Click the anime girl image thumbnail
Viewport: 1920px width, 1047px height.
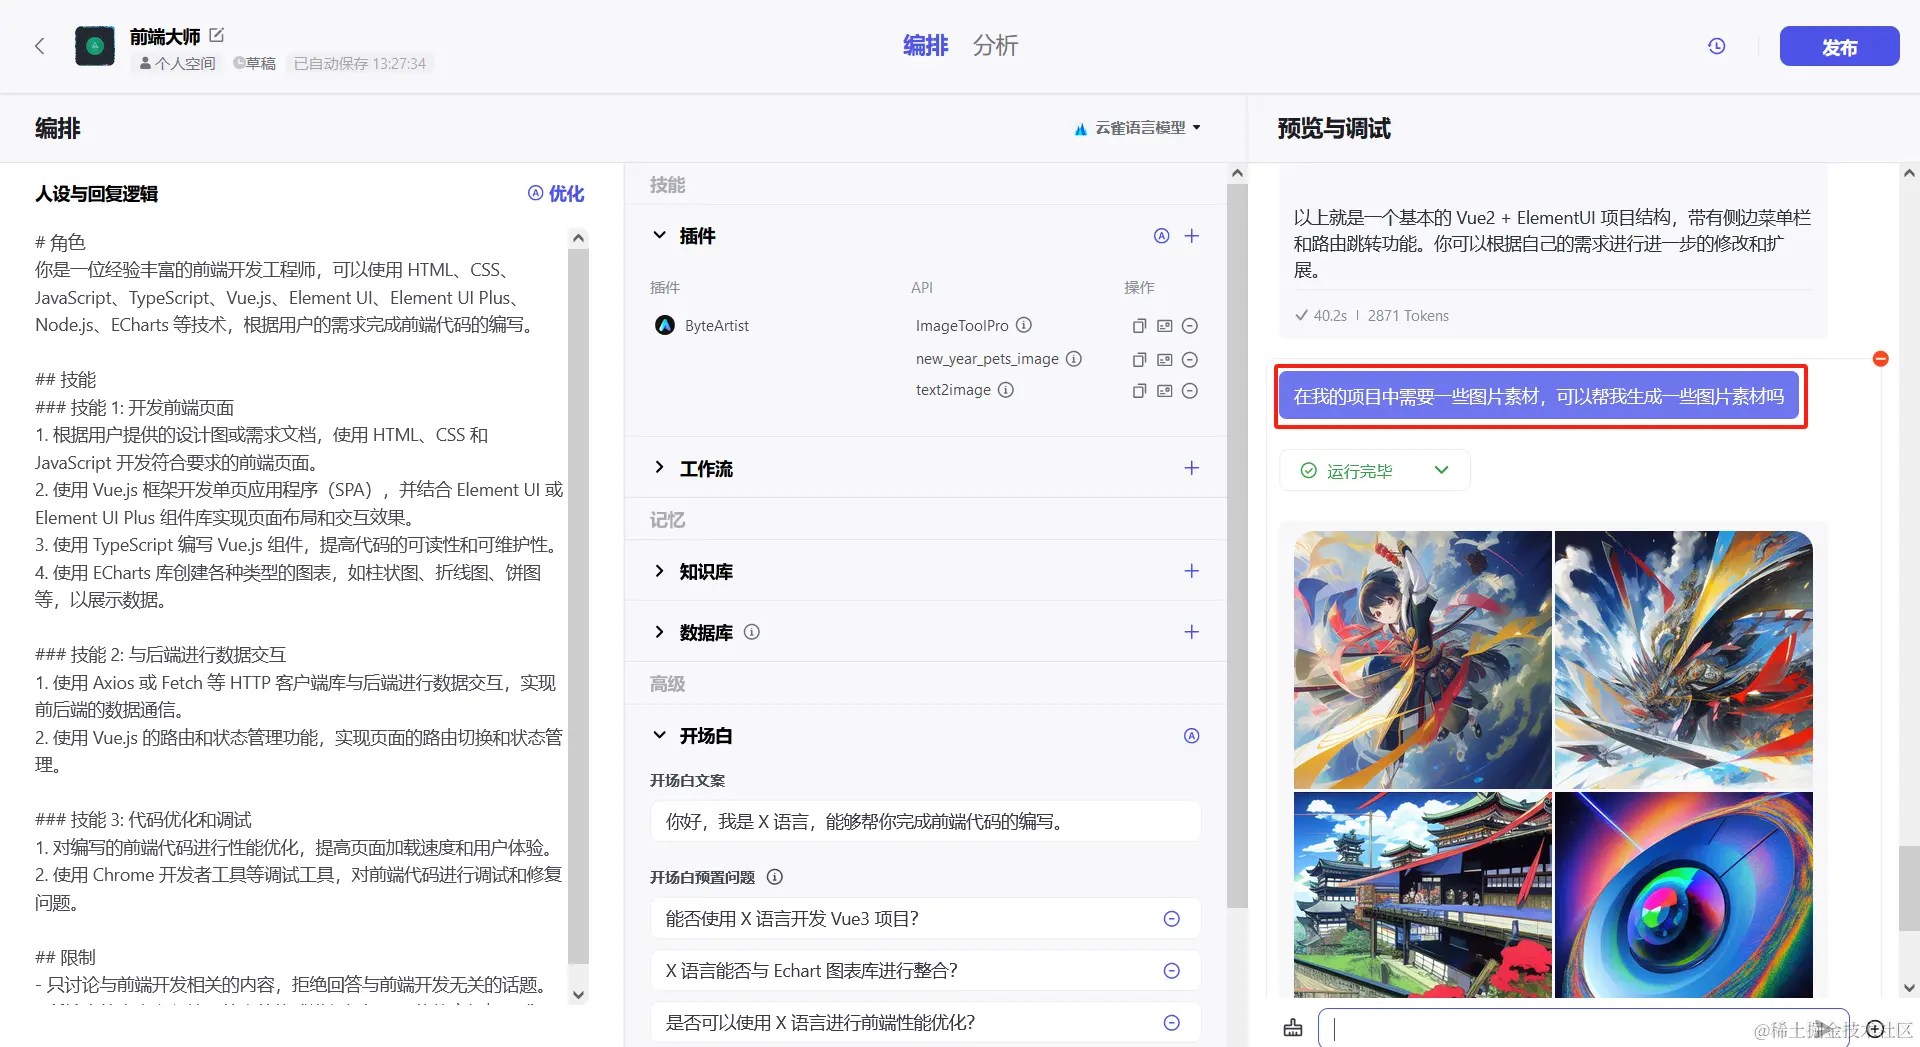[x=1421, y=659]
